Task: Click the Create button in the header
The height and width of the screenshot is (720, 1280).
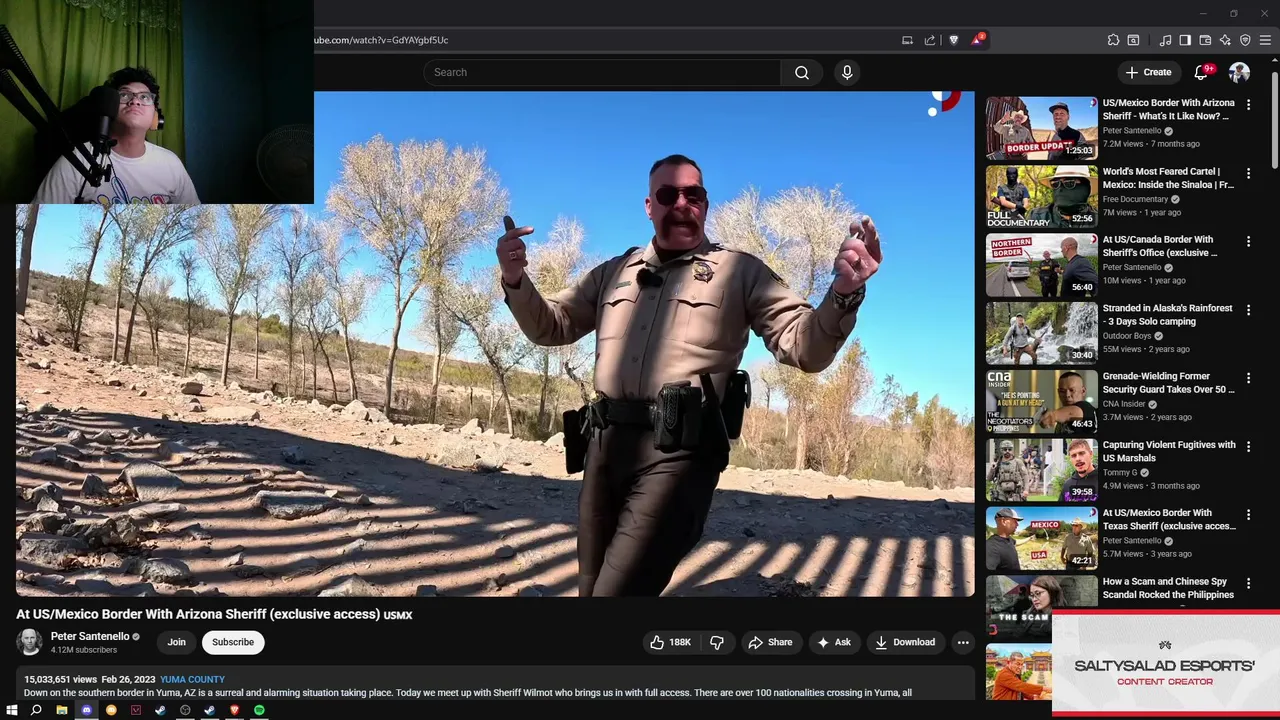Action: coord(1148,72)
